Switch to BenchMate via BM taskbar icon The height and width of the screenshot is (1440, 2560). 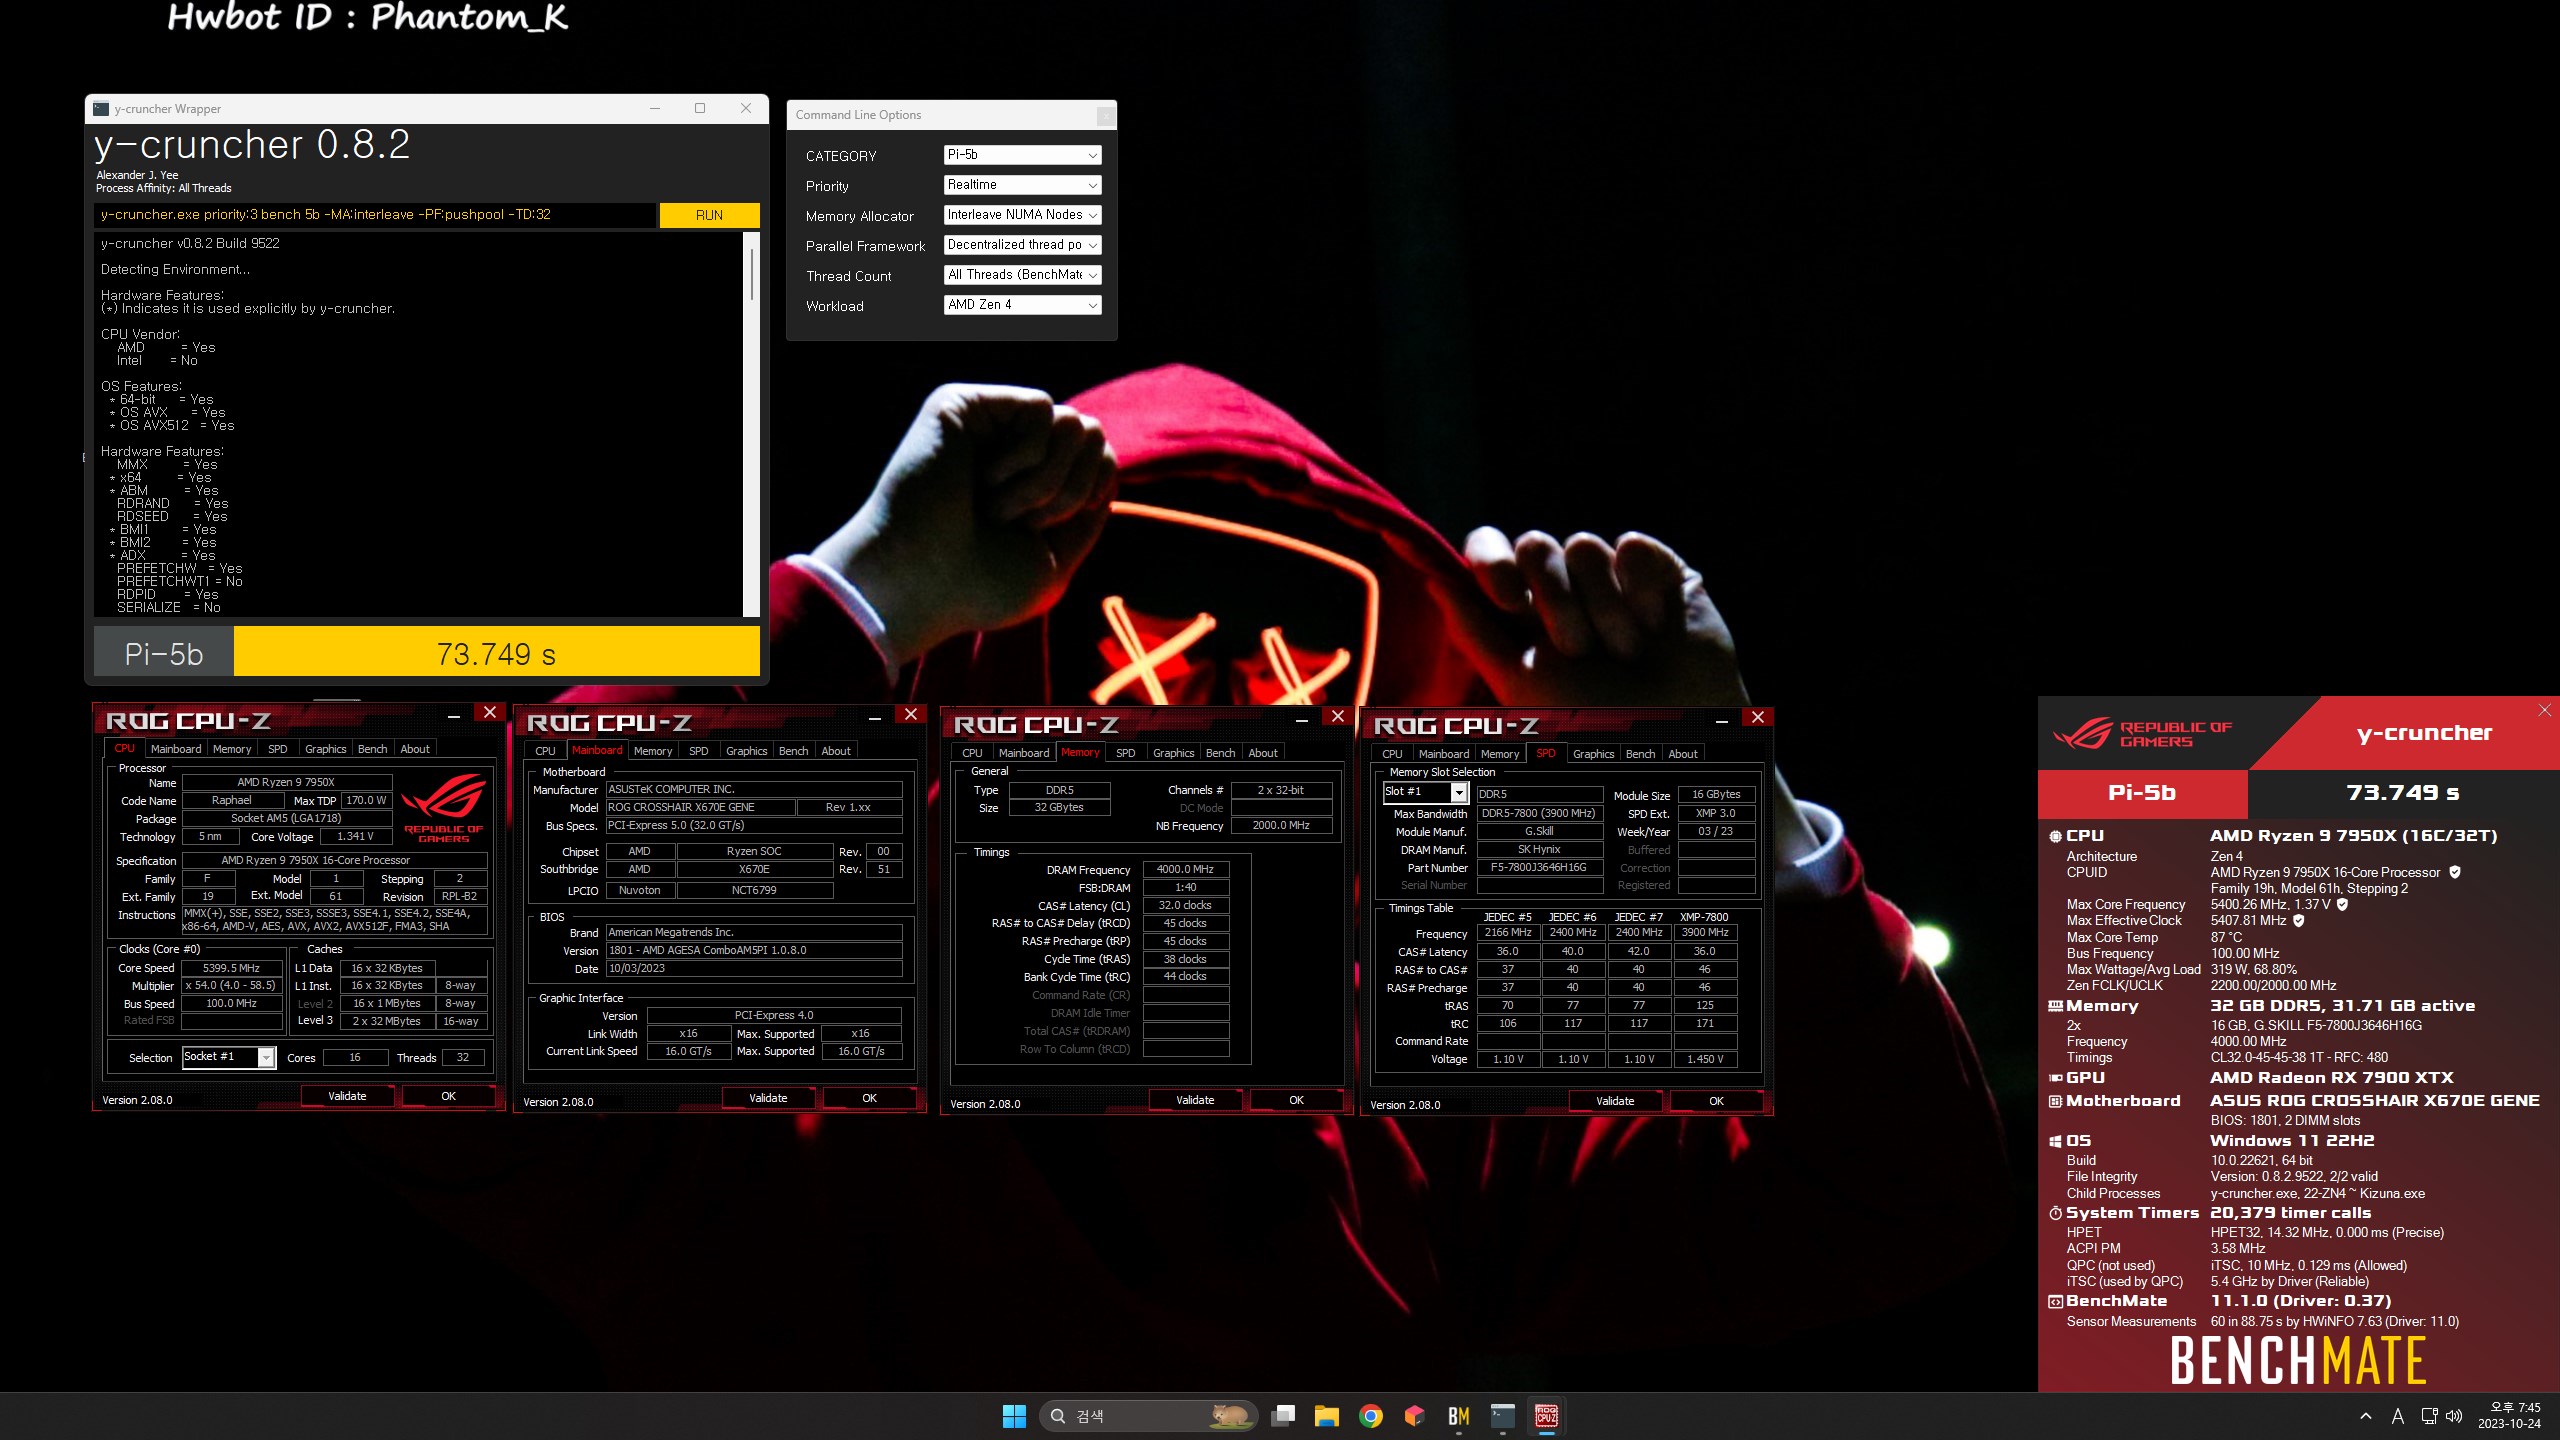click(1459, 1416)
